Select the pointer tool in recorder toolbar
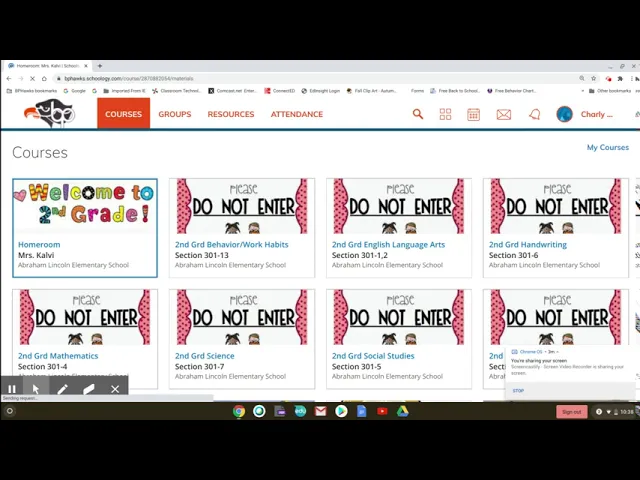 tap(36, 389)
